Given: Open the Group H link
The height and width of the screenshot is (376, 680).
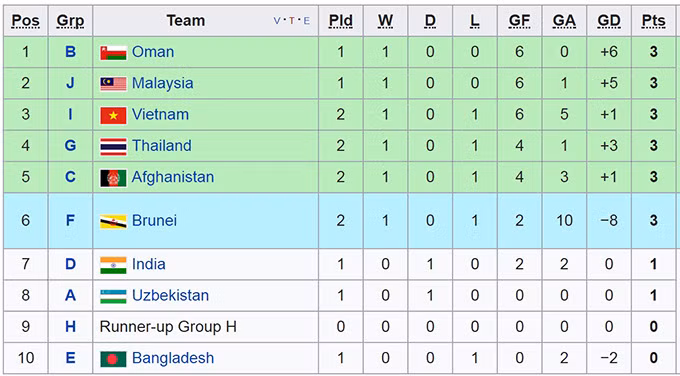Looking at the screenshot, I should coord(70,327).
